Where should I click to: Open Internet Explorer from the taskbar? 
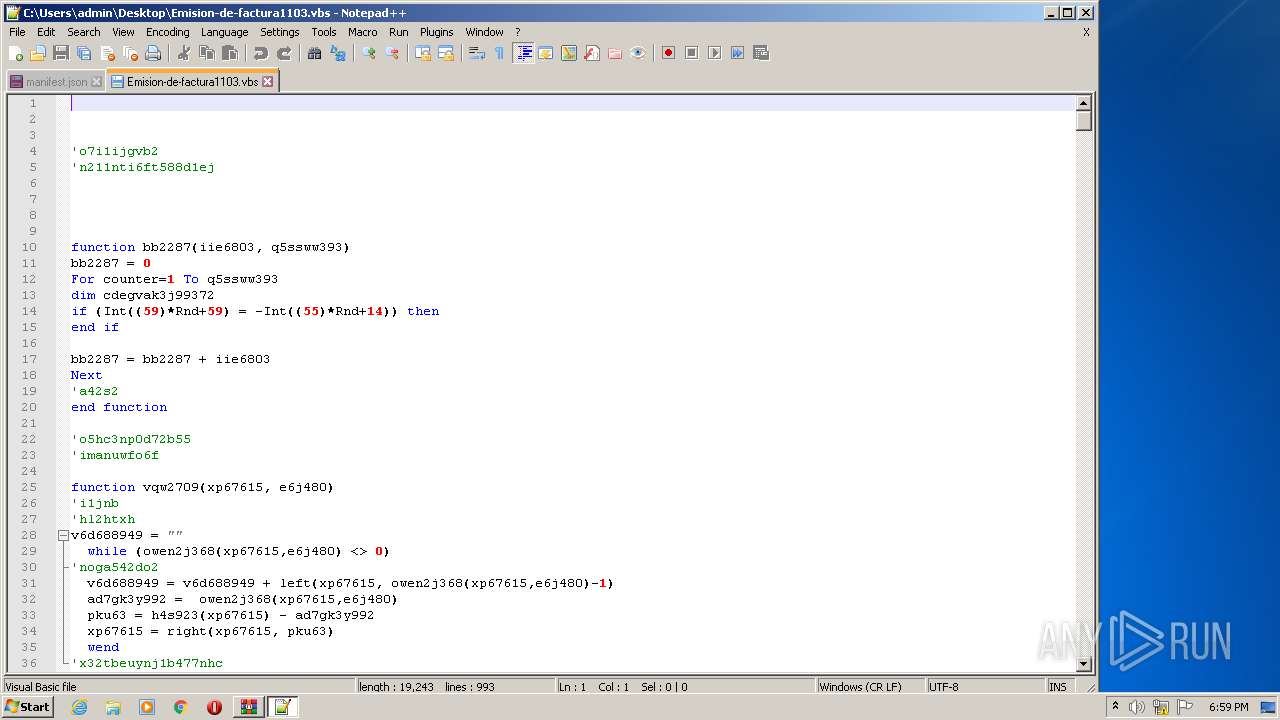[79, 707]
